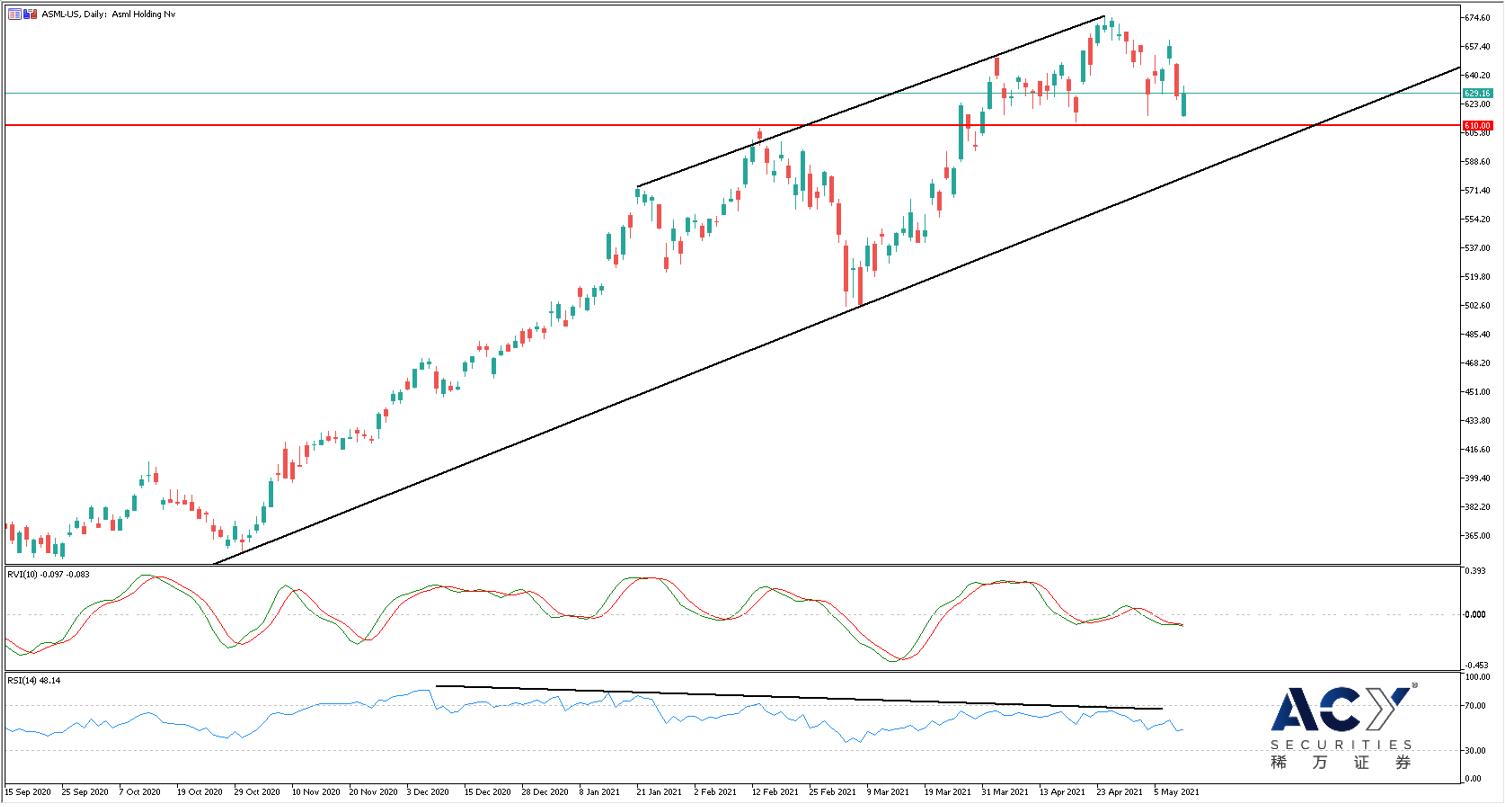
Task: Click the 30.00 RSI scale value
Action: pyautogui.click(x=1474, y=750)
